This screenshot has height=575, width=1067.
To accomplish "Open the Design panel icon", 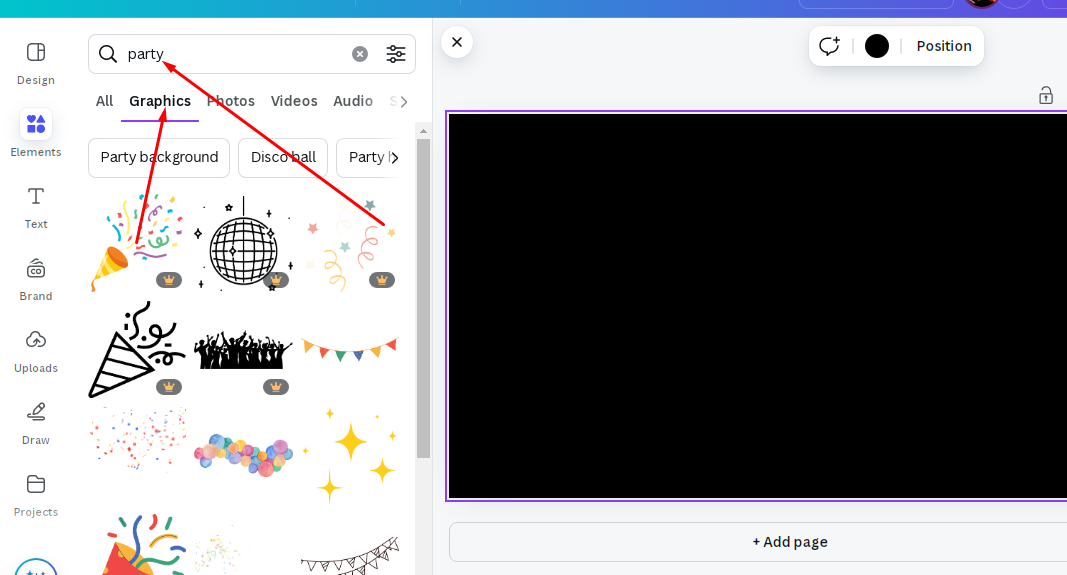I will tap(36, 52).
